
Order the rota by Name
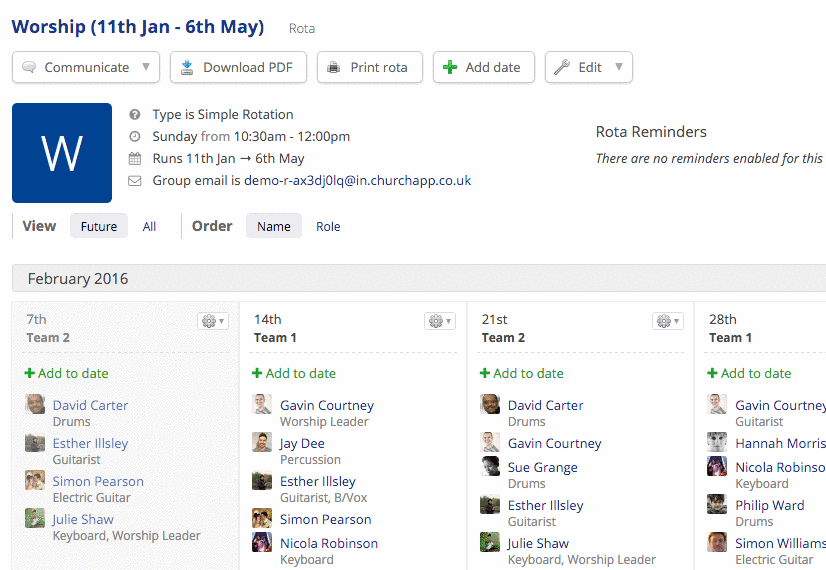coord(274,226)
